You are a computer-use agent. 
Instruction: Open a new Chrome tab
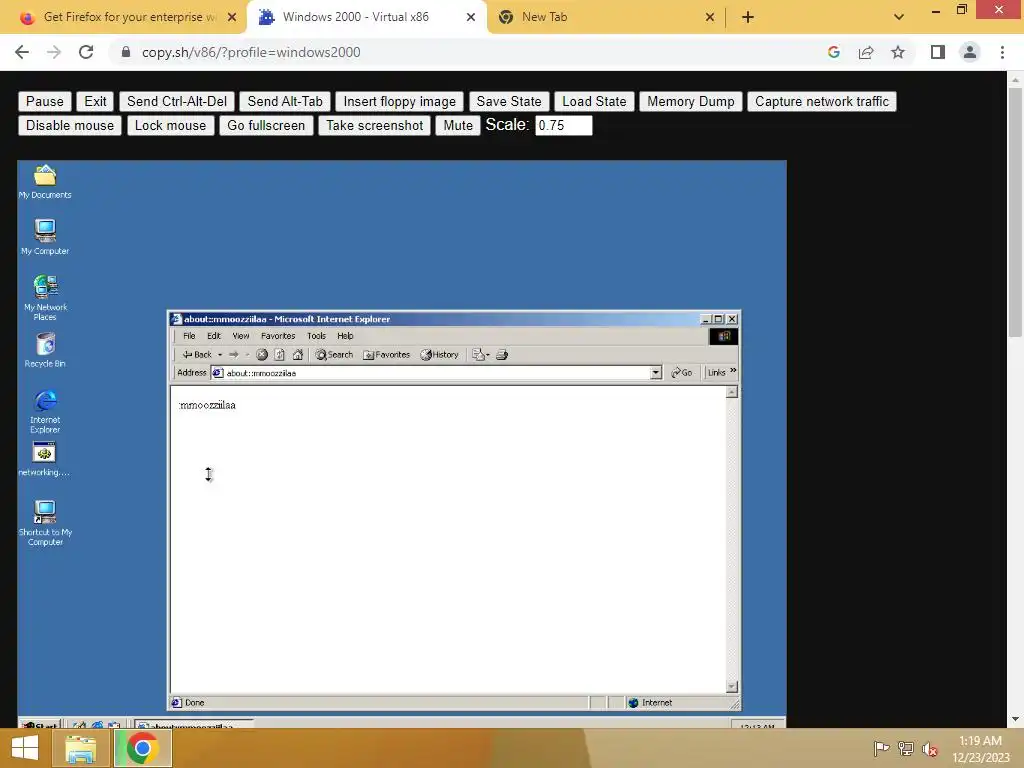pyautogui.click(x=748, y=17)
